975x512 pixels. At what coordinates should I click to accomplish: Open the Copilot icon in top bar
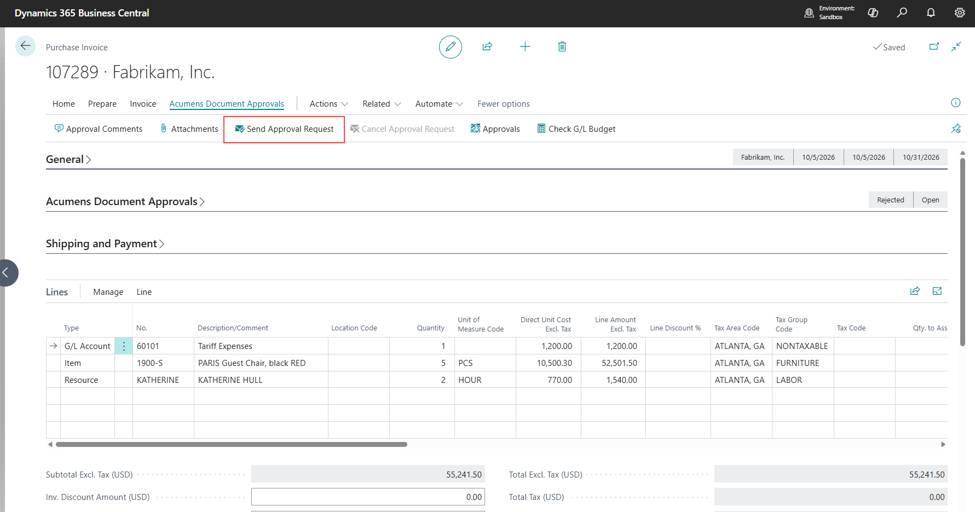pyautogui.click(x=873, y=12)
